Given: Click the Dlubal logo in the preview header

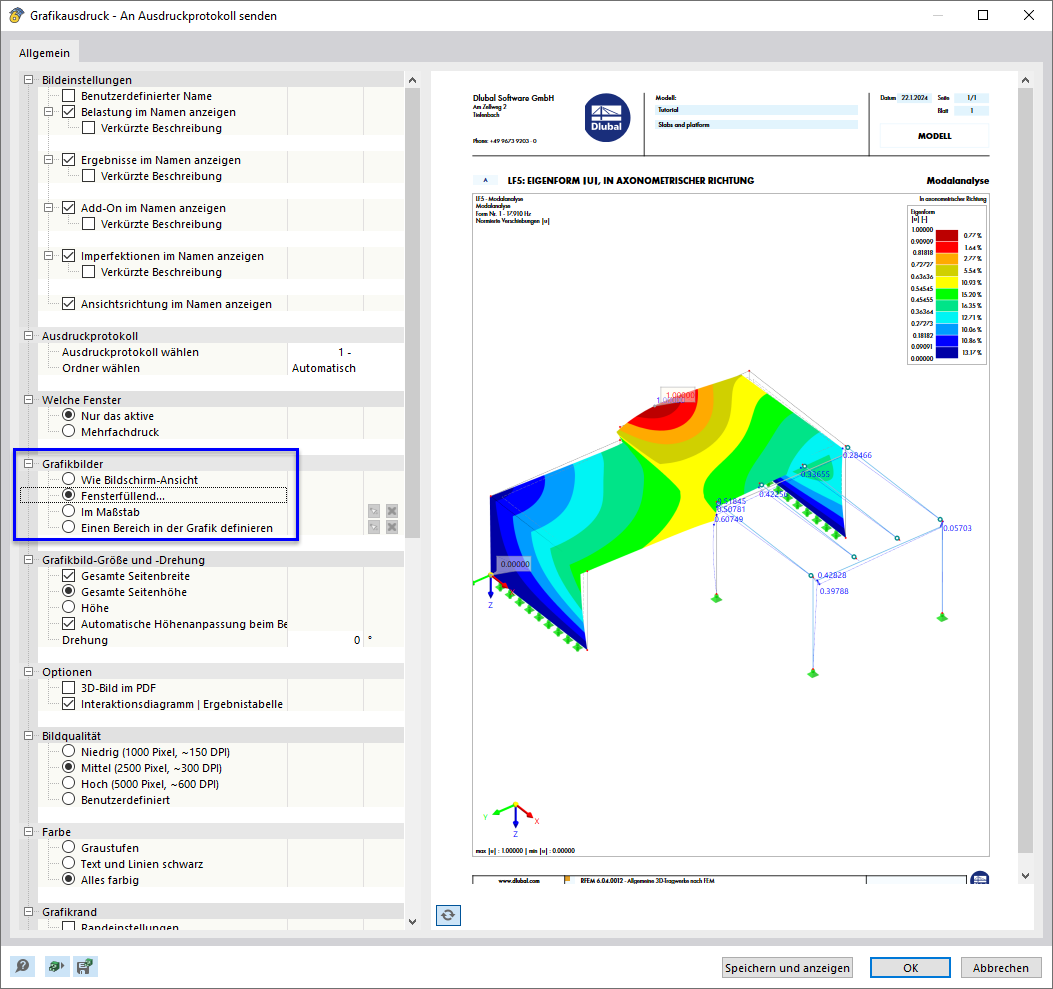Looking at the screenshot, I should pos(606,117).
